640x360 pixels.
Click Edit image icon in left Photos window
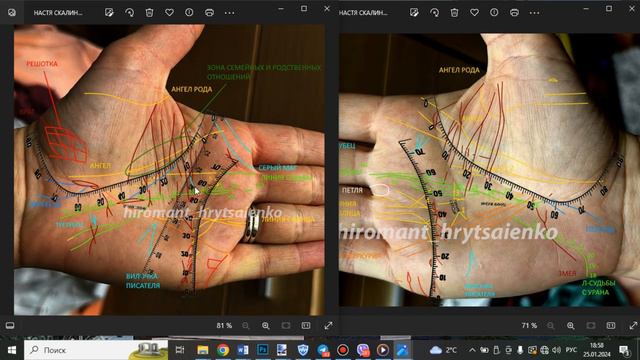coord(109,13)
